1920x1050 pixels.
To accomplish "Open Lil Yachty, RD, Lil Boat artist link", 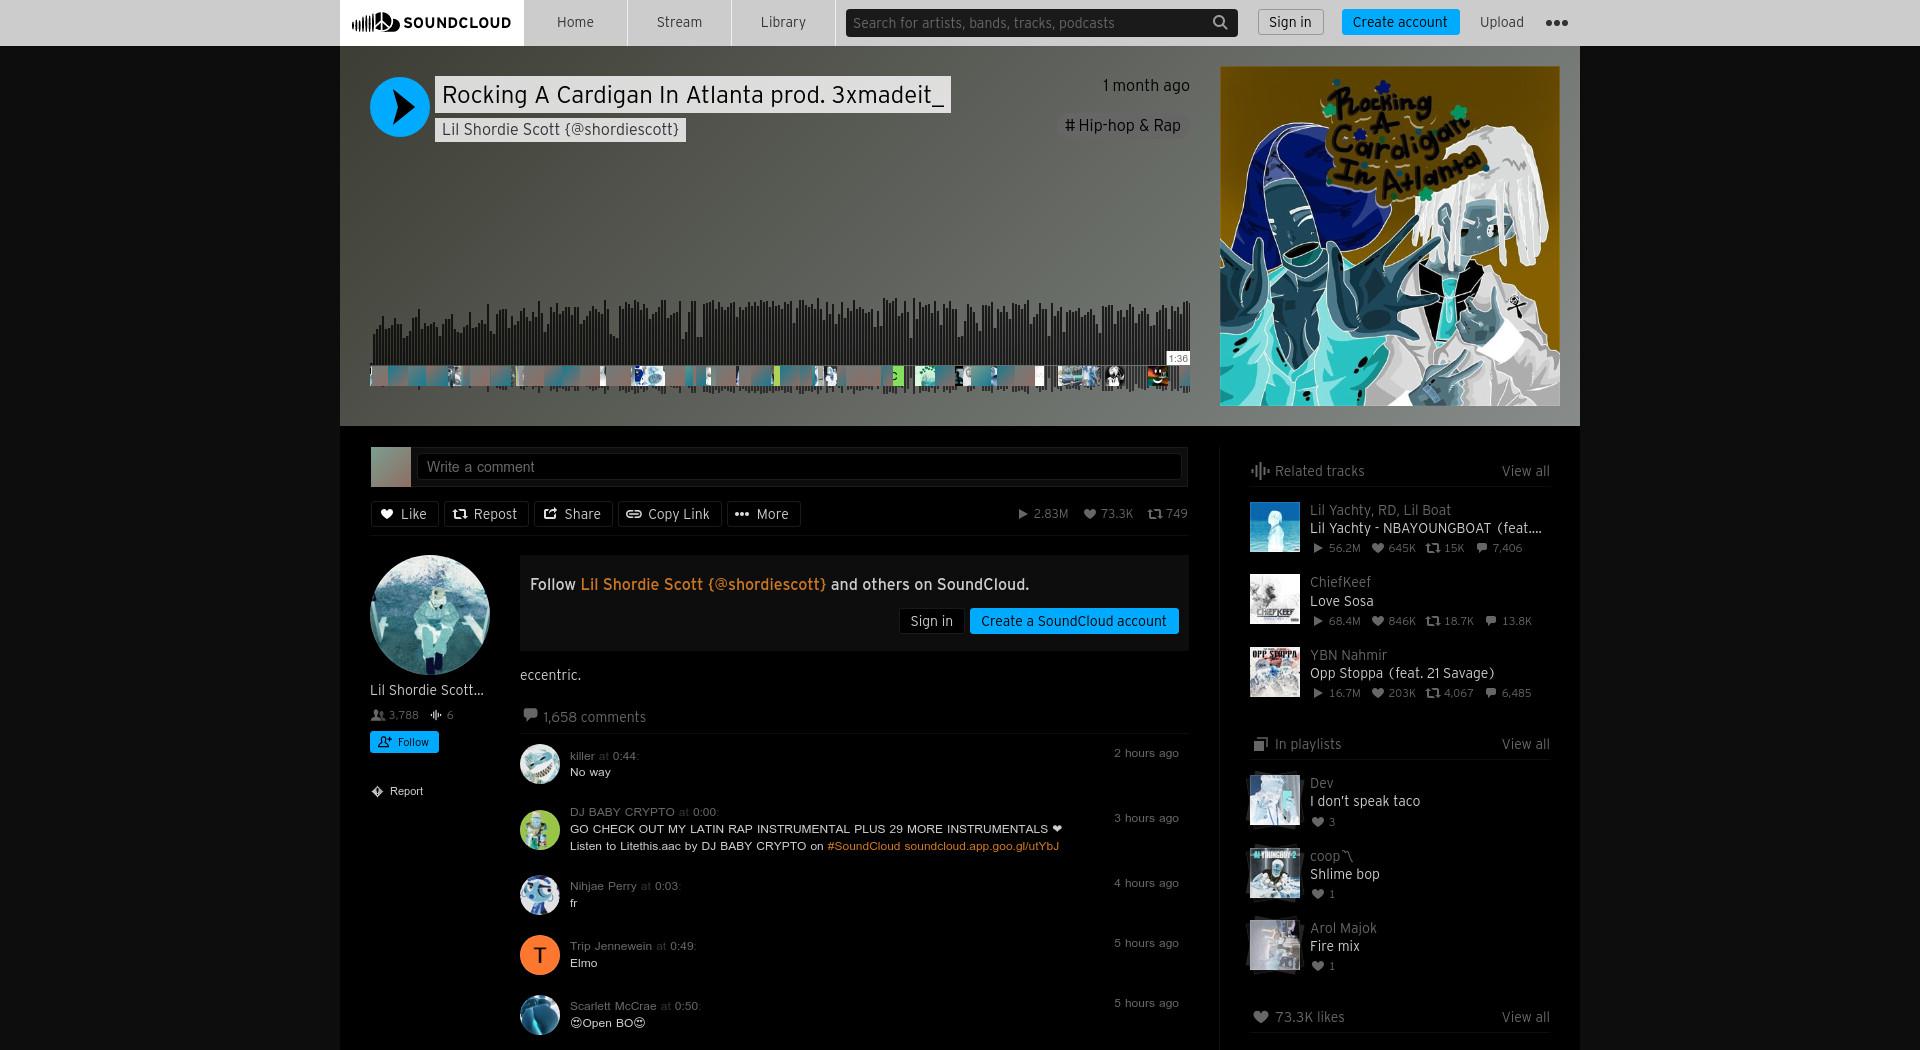I will (x=1380, y=510).
